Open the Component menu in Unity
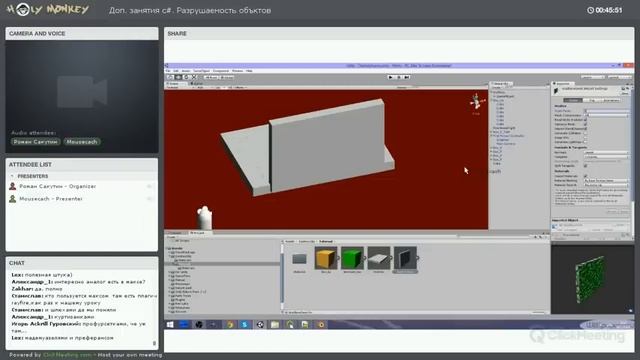This screenshot has height=360, width=640. (x=221, y=71)
